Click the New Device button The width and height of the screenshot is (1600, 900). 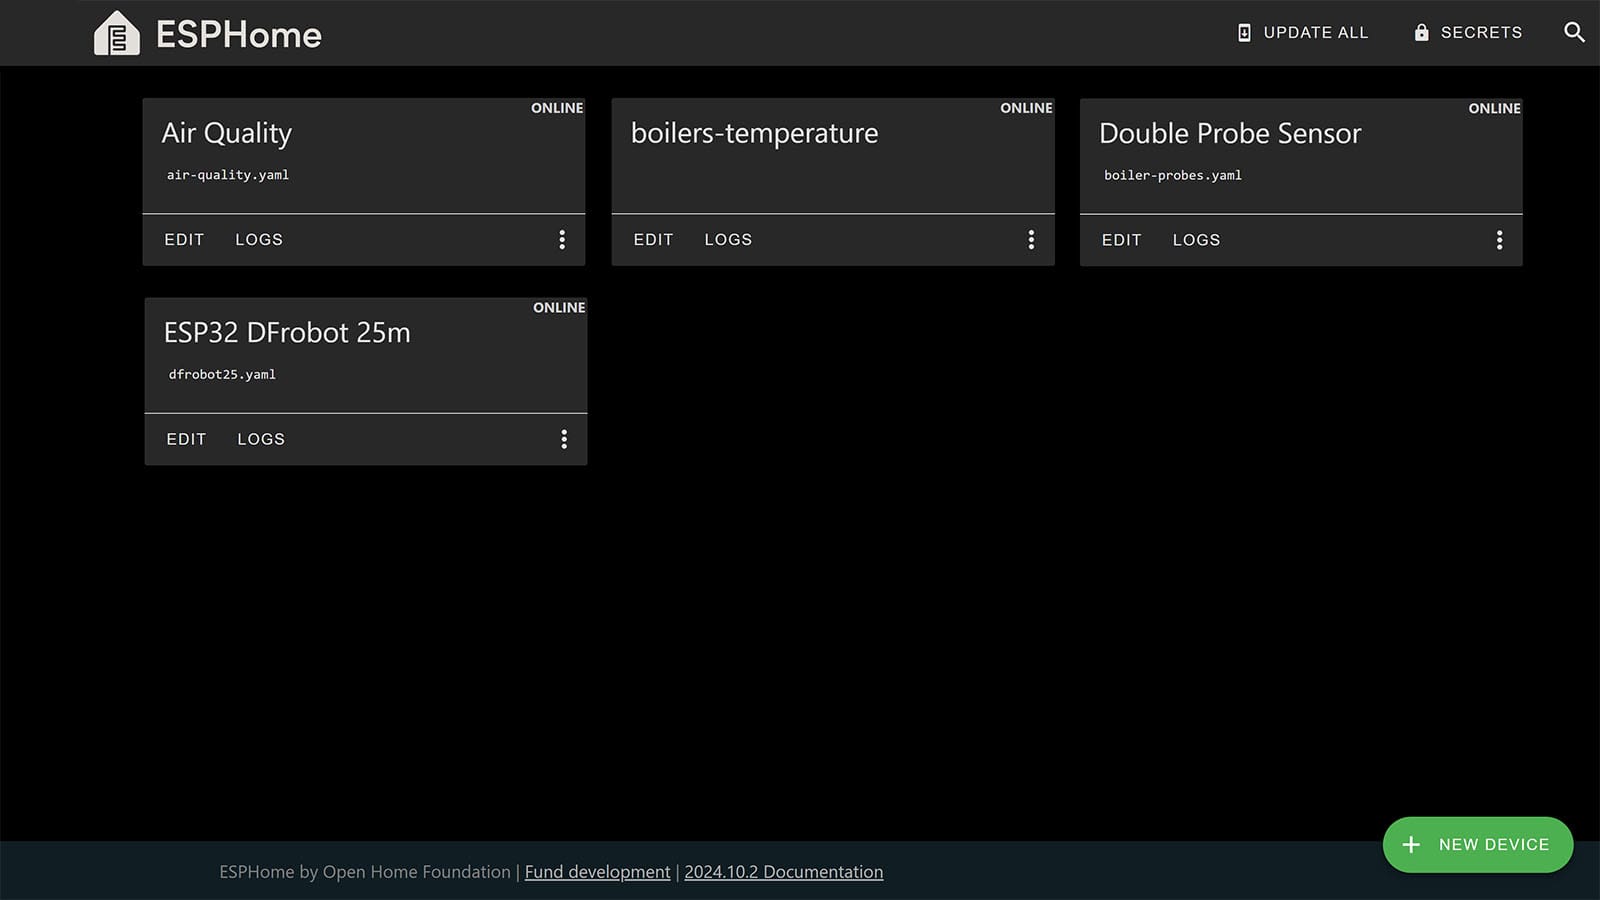coord(1477,845)
